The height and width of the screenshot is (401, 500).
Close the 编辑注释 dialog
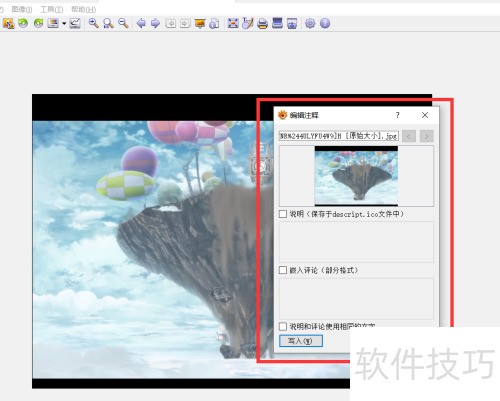point(425,115)
